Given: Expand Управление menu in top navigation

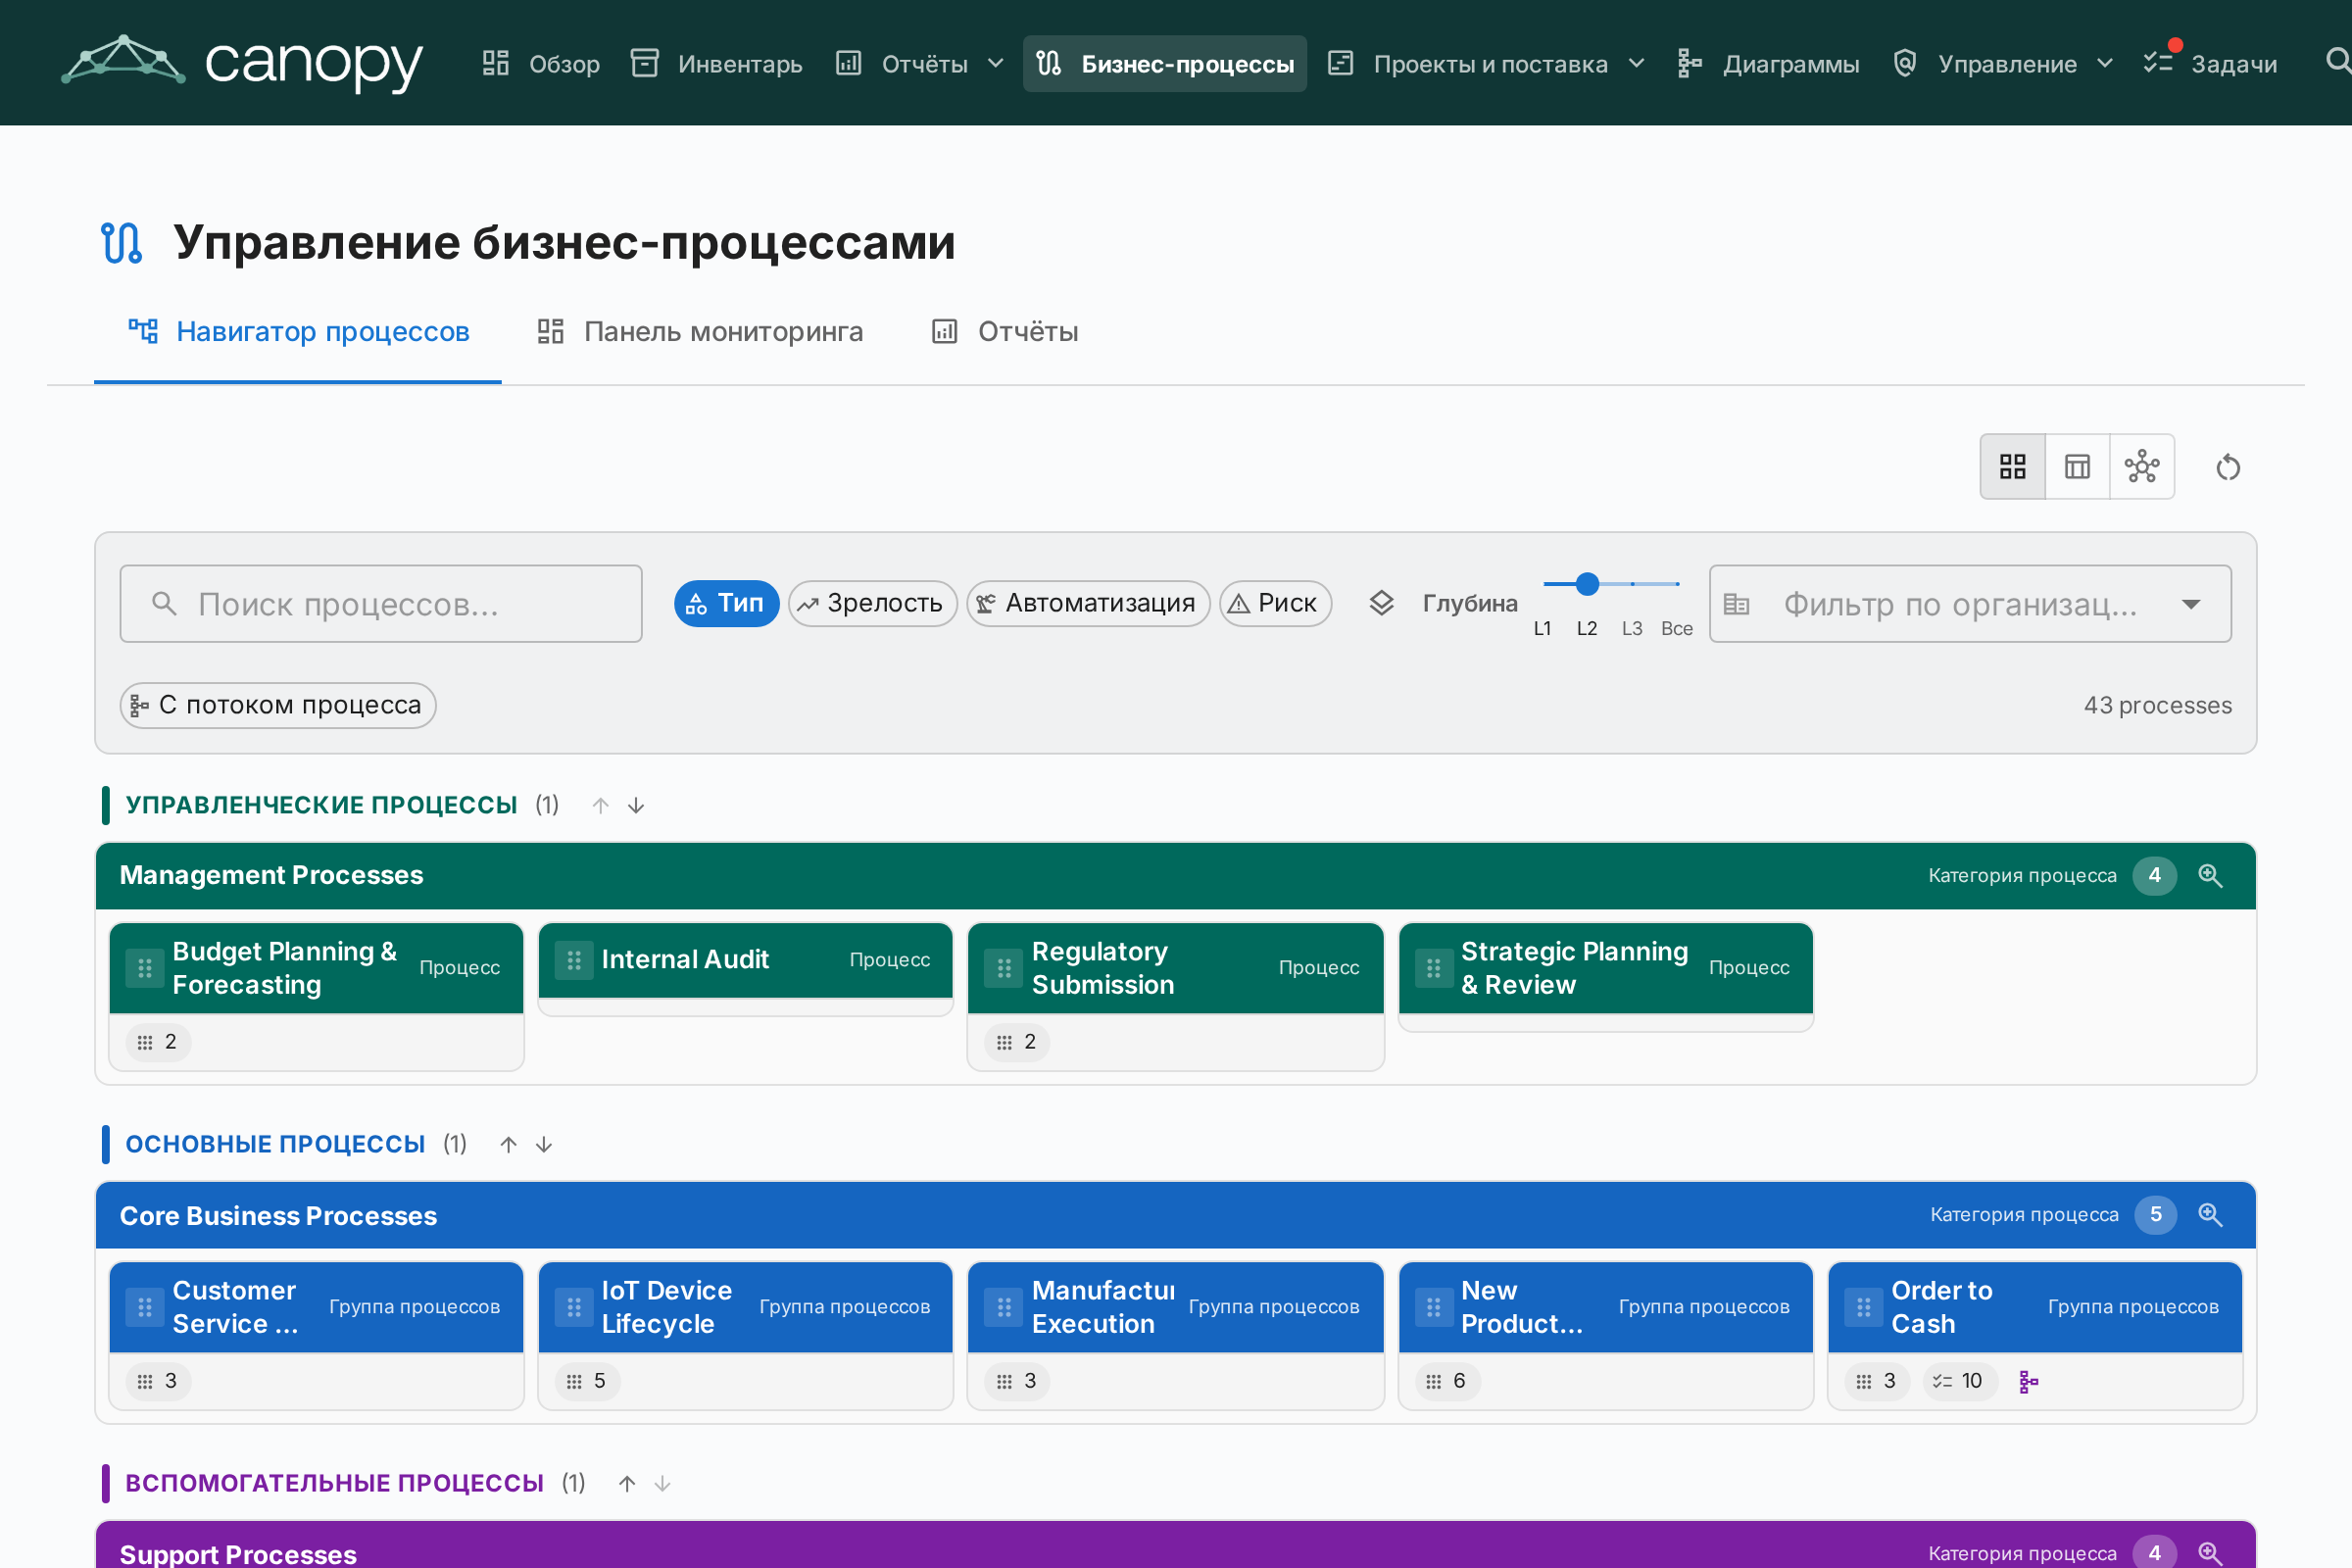Looking at the screenshot, I should pyautogui.click(x=2003, y=64).
